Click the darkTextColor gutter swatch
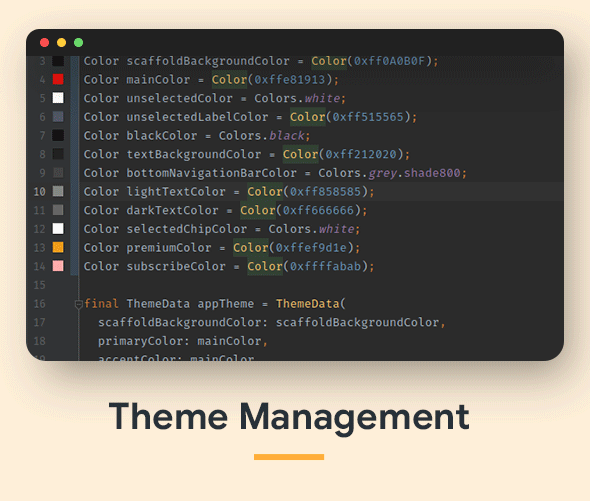 tap(58, 210)
